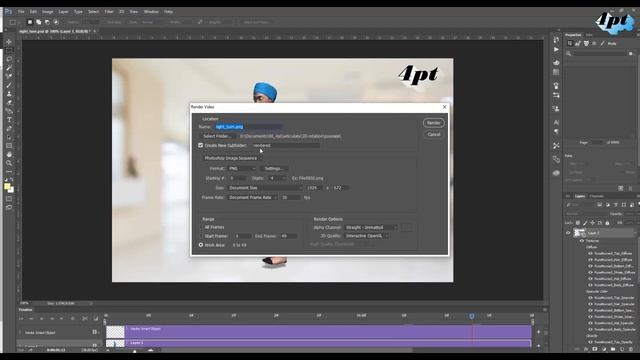Viewport: 640px width, 360px height.
Task: Open Document Frame Rate dropdown
Action: pyautogui.click(x=252, y=197)
